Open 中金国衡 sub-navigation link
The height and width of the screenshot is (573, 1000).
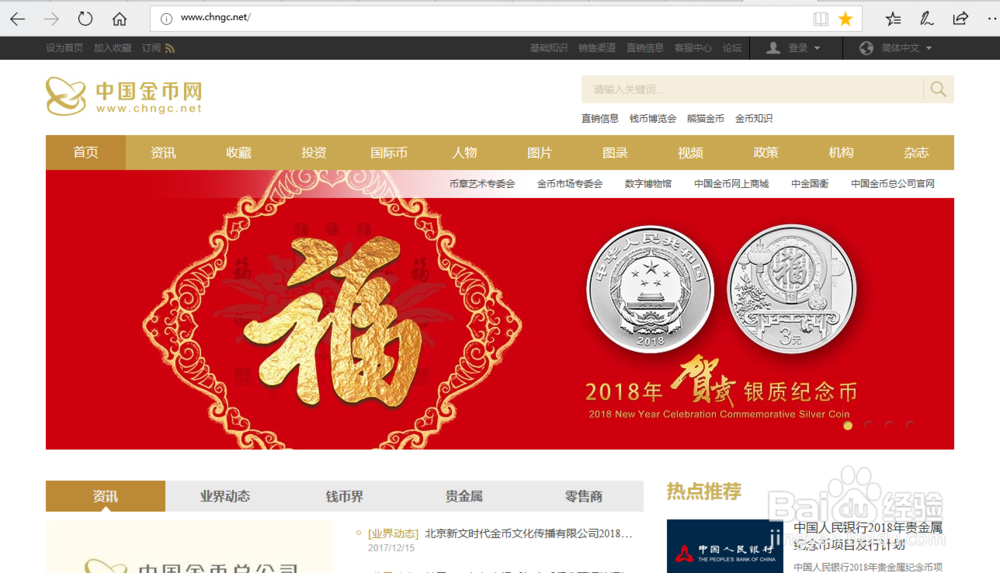click(x=809, y=184)
